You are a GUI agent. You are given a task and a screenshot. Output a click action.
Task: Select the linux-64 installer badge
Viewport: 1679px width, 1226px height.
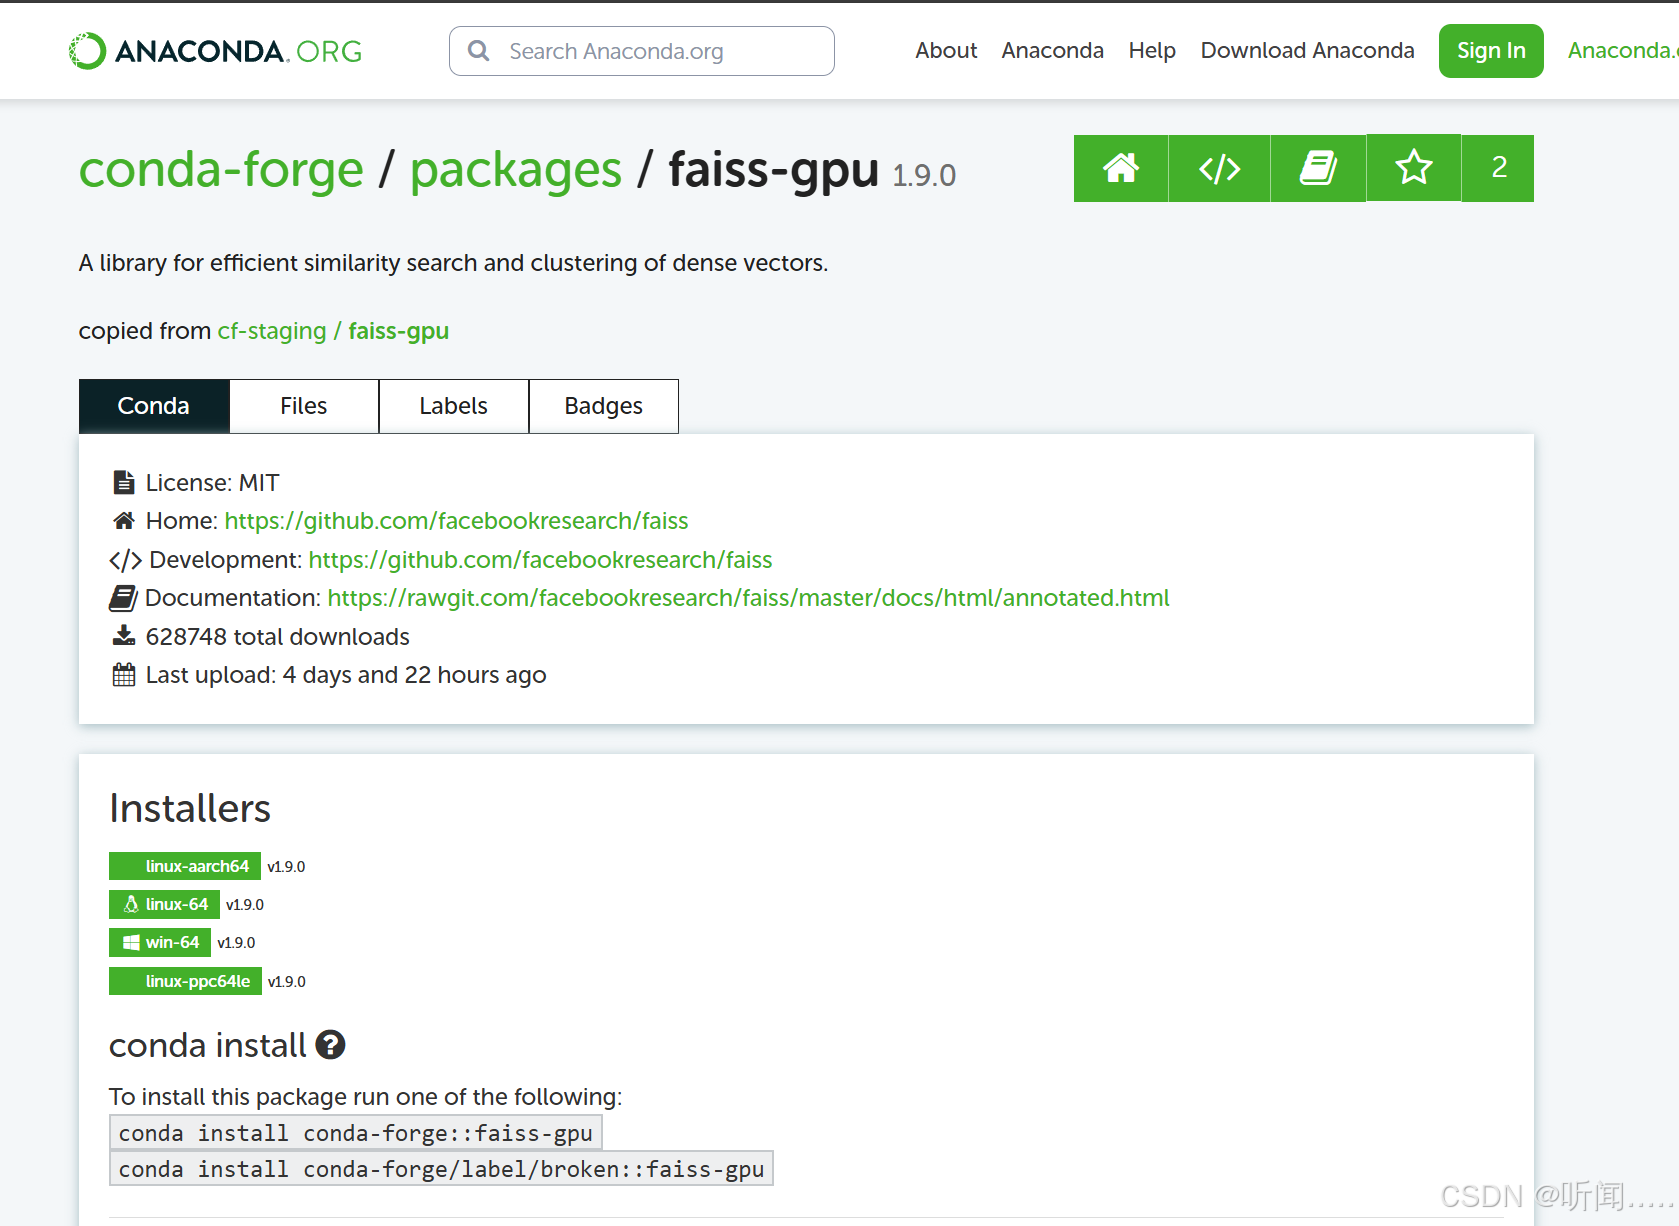(164, 904)
